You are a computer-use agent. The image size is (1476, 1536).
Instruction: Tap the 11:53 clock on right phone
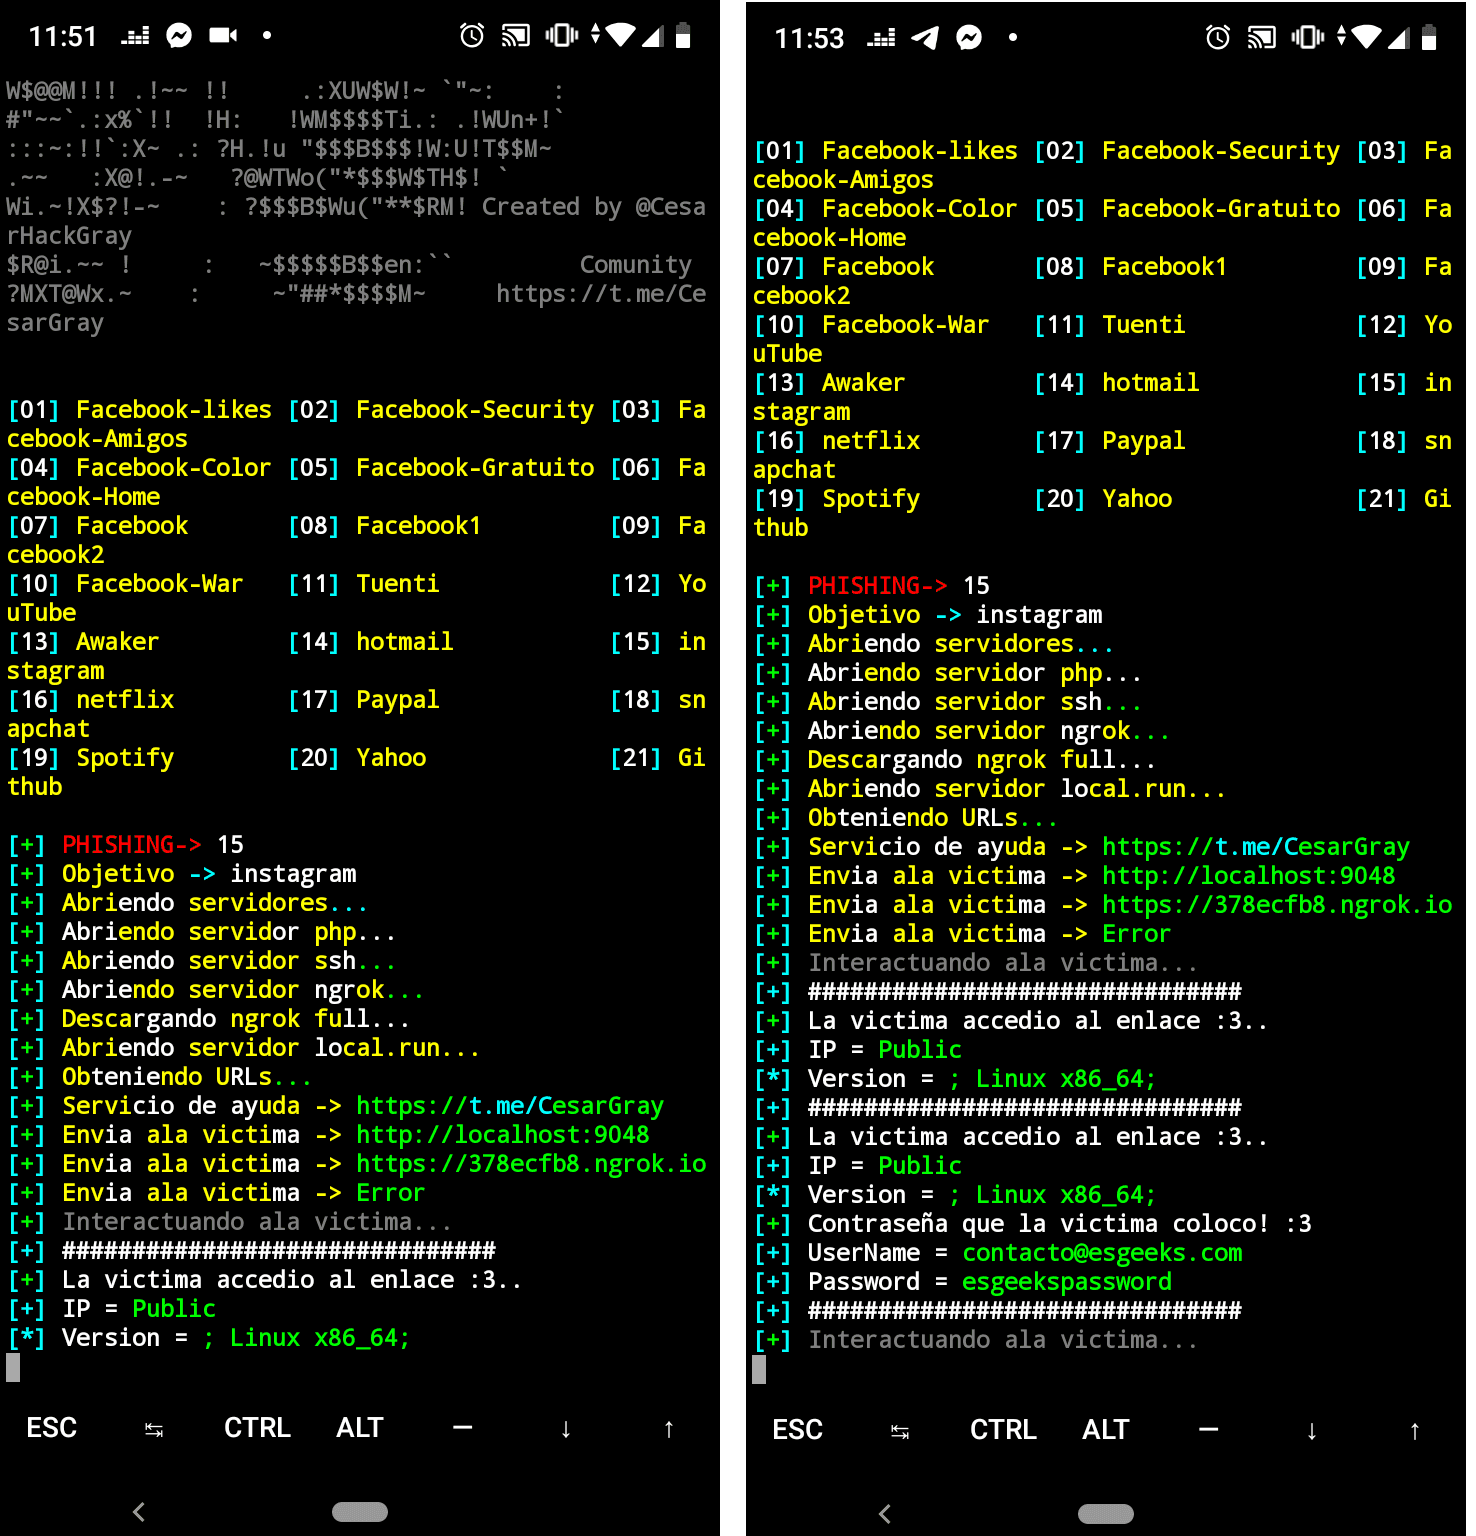[809, 39]
